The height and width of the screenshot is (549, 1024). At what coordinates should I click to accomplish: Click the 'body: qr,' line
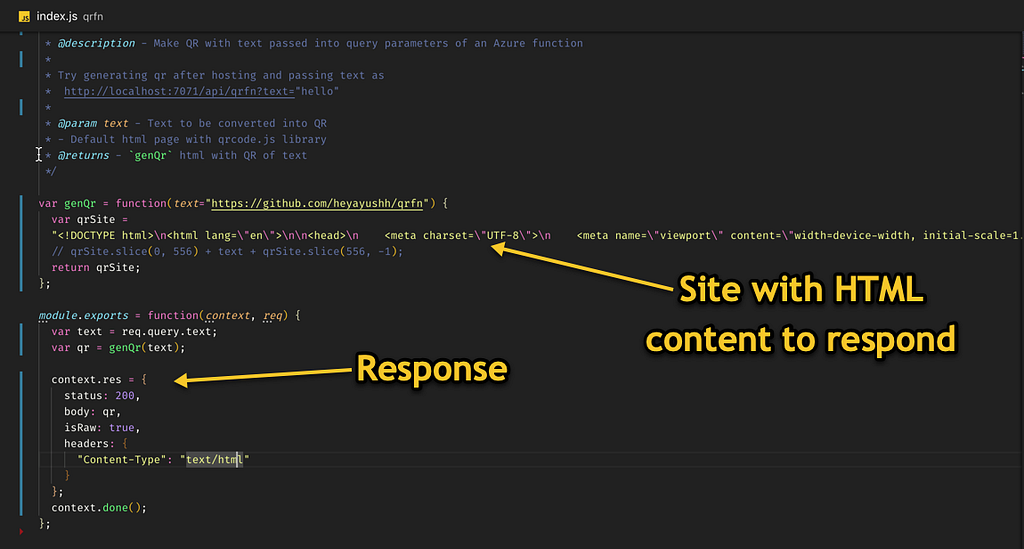click(x=93, y=412)
